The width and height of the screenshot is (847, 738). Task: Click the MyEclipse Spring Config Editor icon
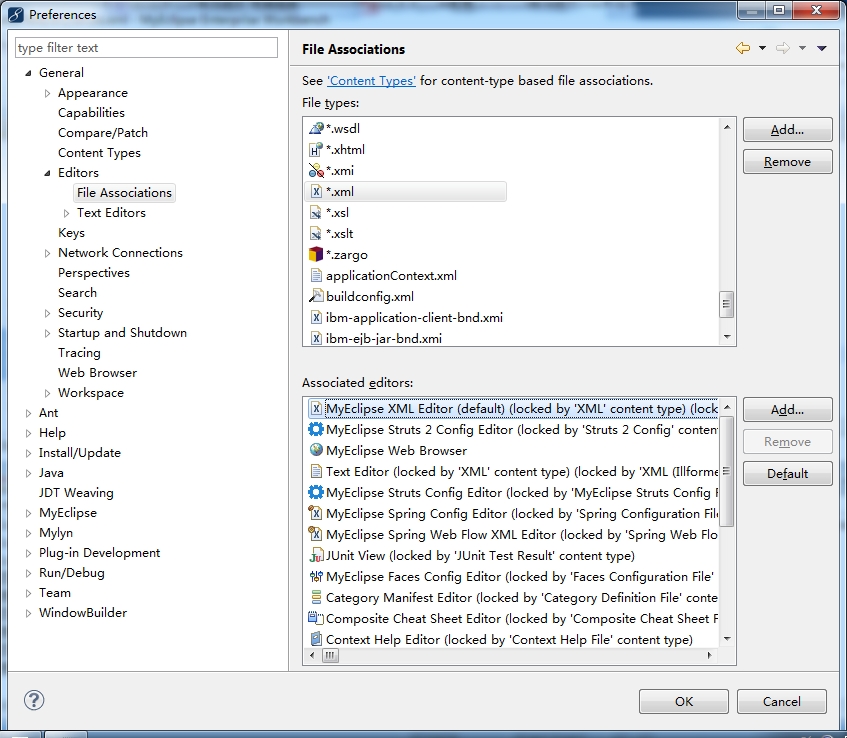click(x=315, y=513)
